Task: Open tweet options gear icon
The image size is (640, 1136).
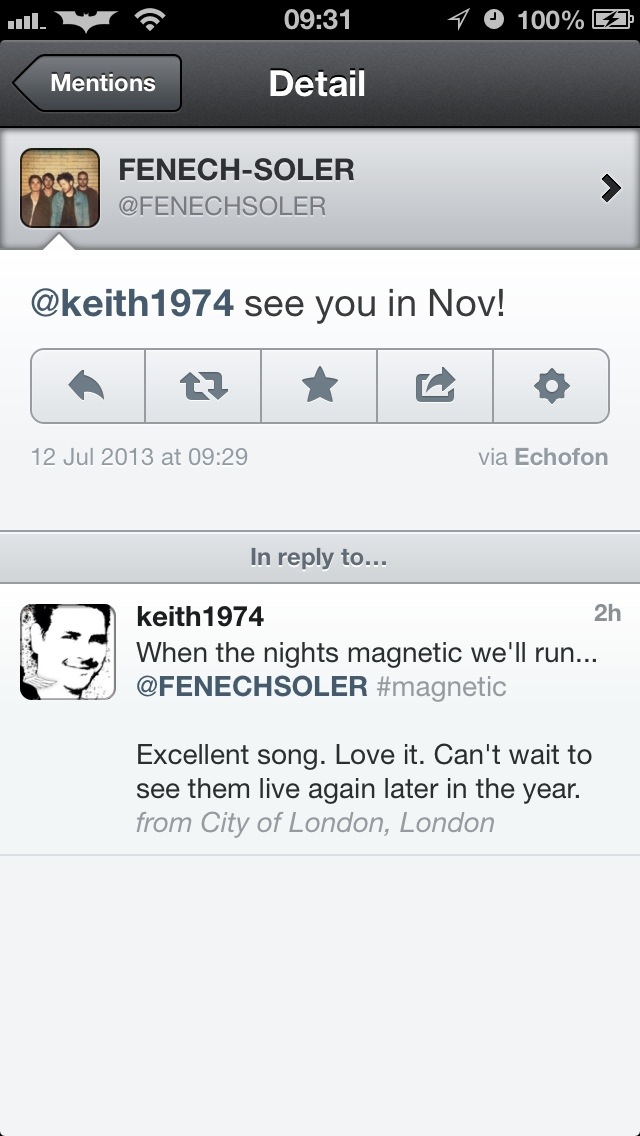Action: (551, 385)
